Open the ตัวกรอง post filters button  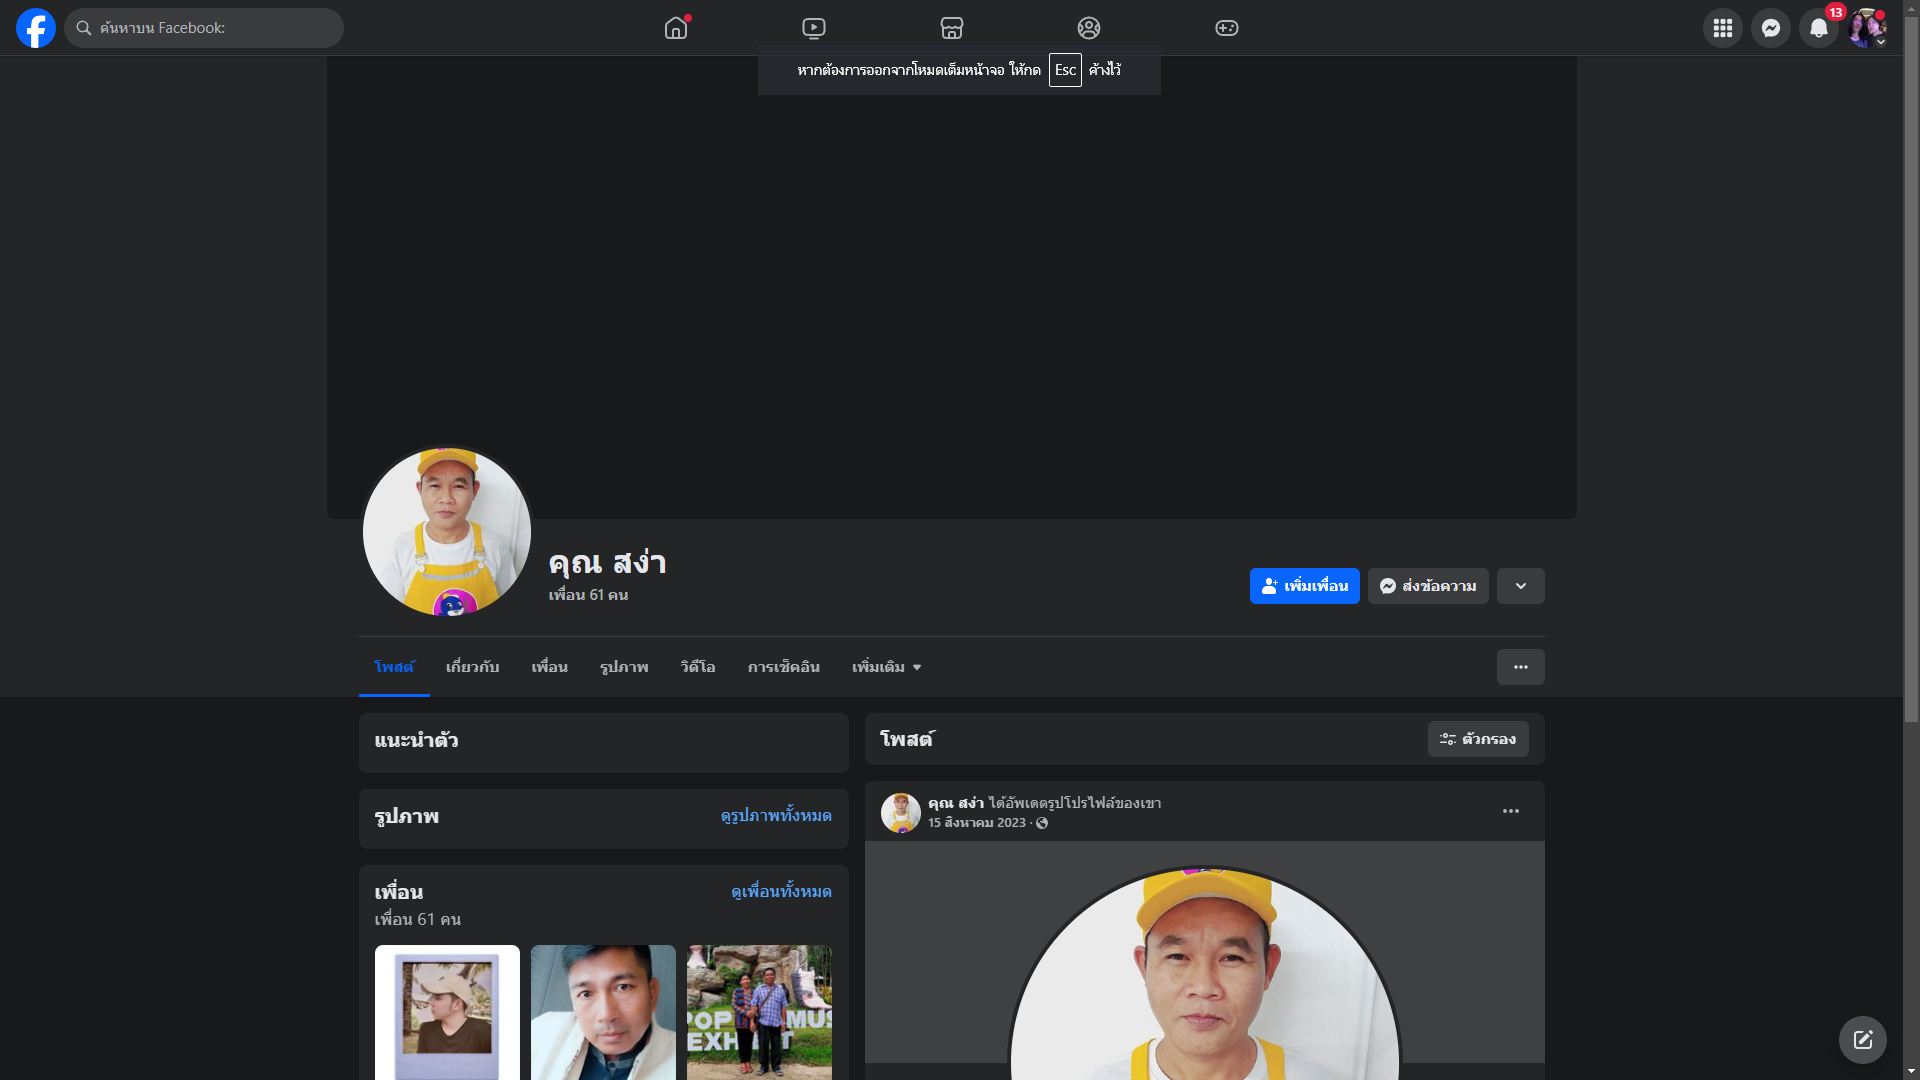1478,739
